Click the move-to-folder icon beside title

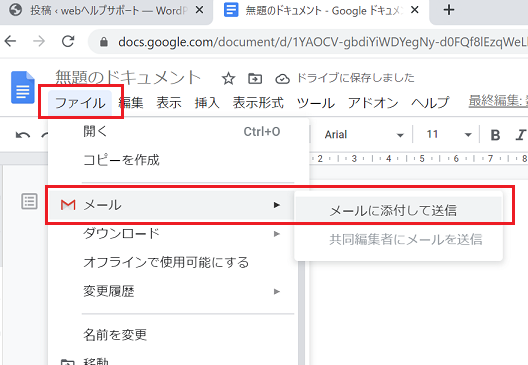(255, 79)
